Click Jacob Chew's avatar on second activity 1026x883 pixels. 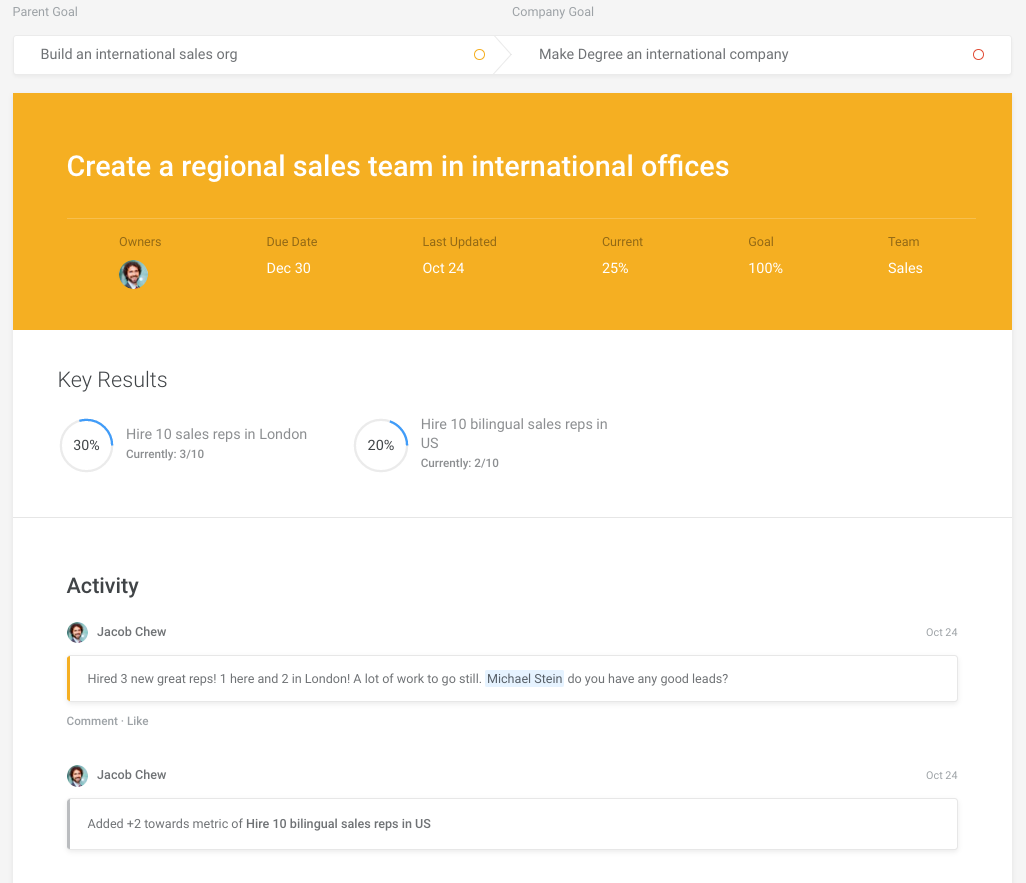tap(77, 775)
